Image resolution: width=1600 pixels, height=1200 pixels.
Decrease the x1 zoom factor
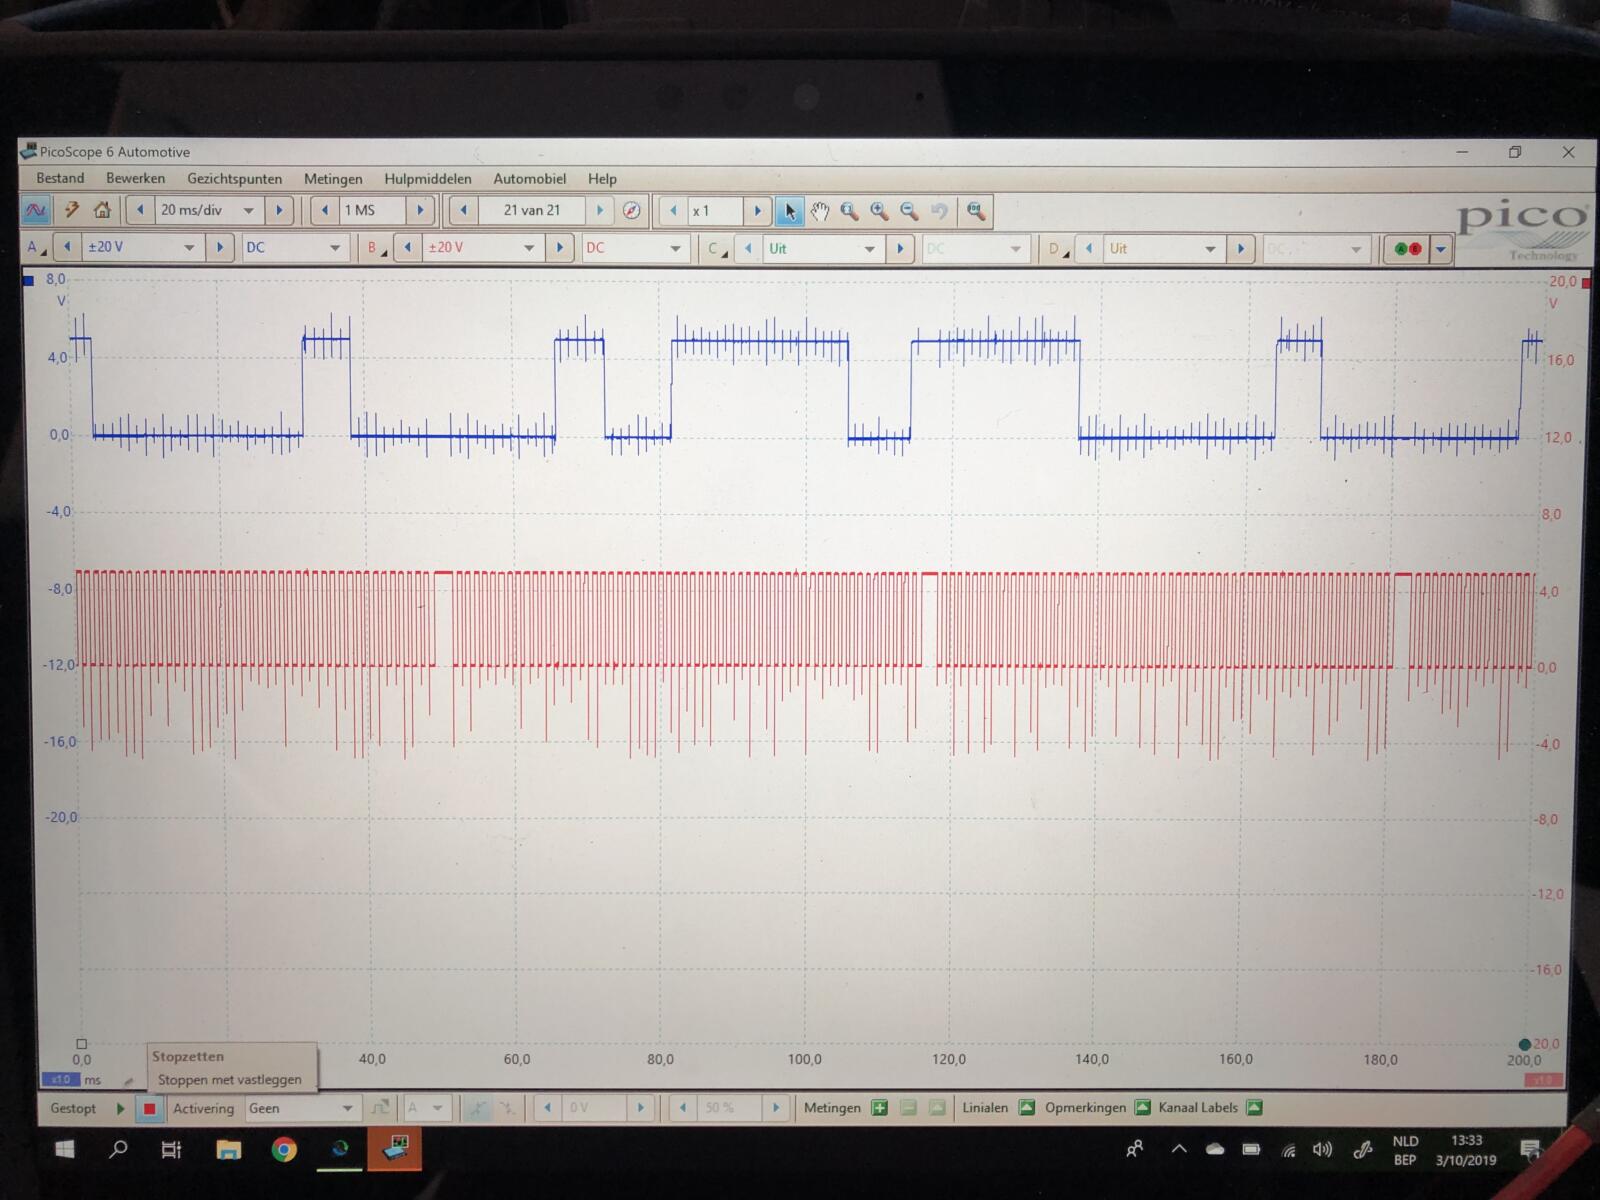point(673,210)
